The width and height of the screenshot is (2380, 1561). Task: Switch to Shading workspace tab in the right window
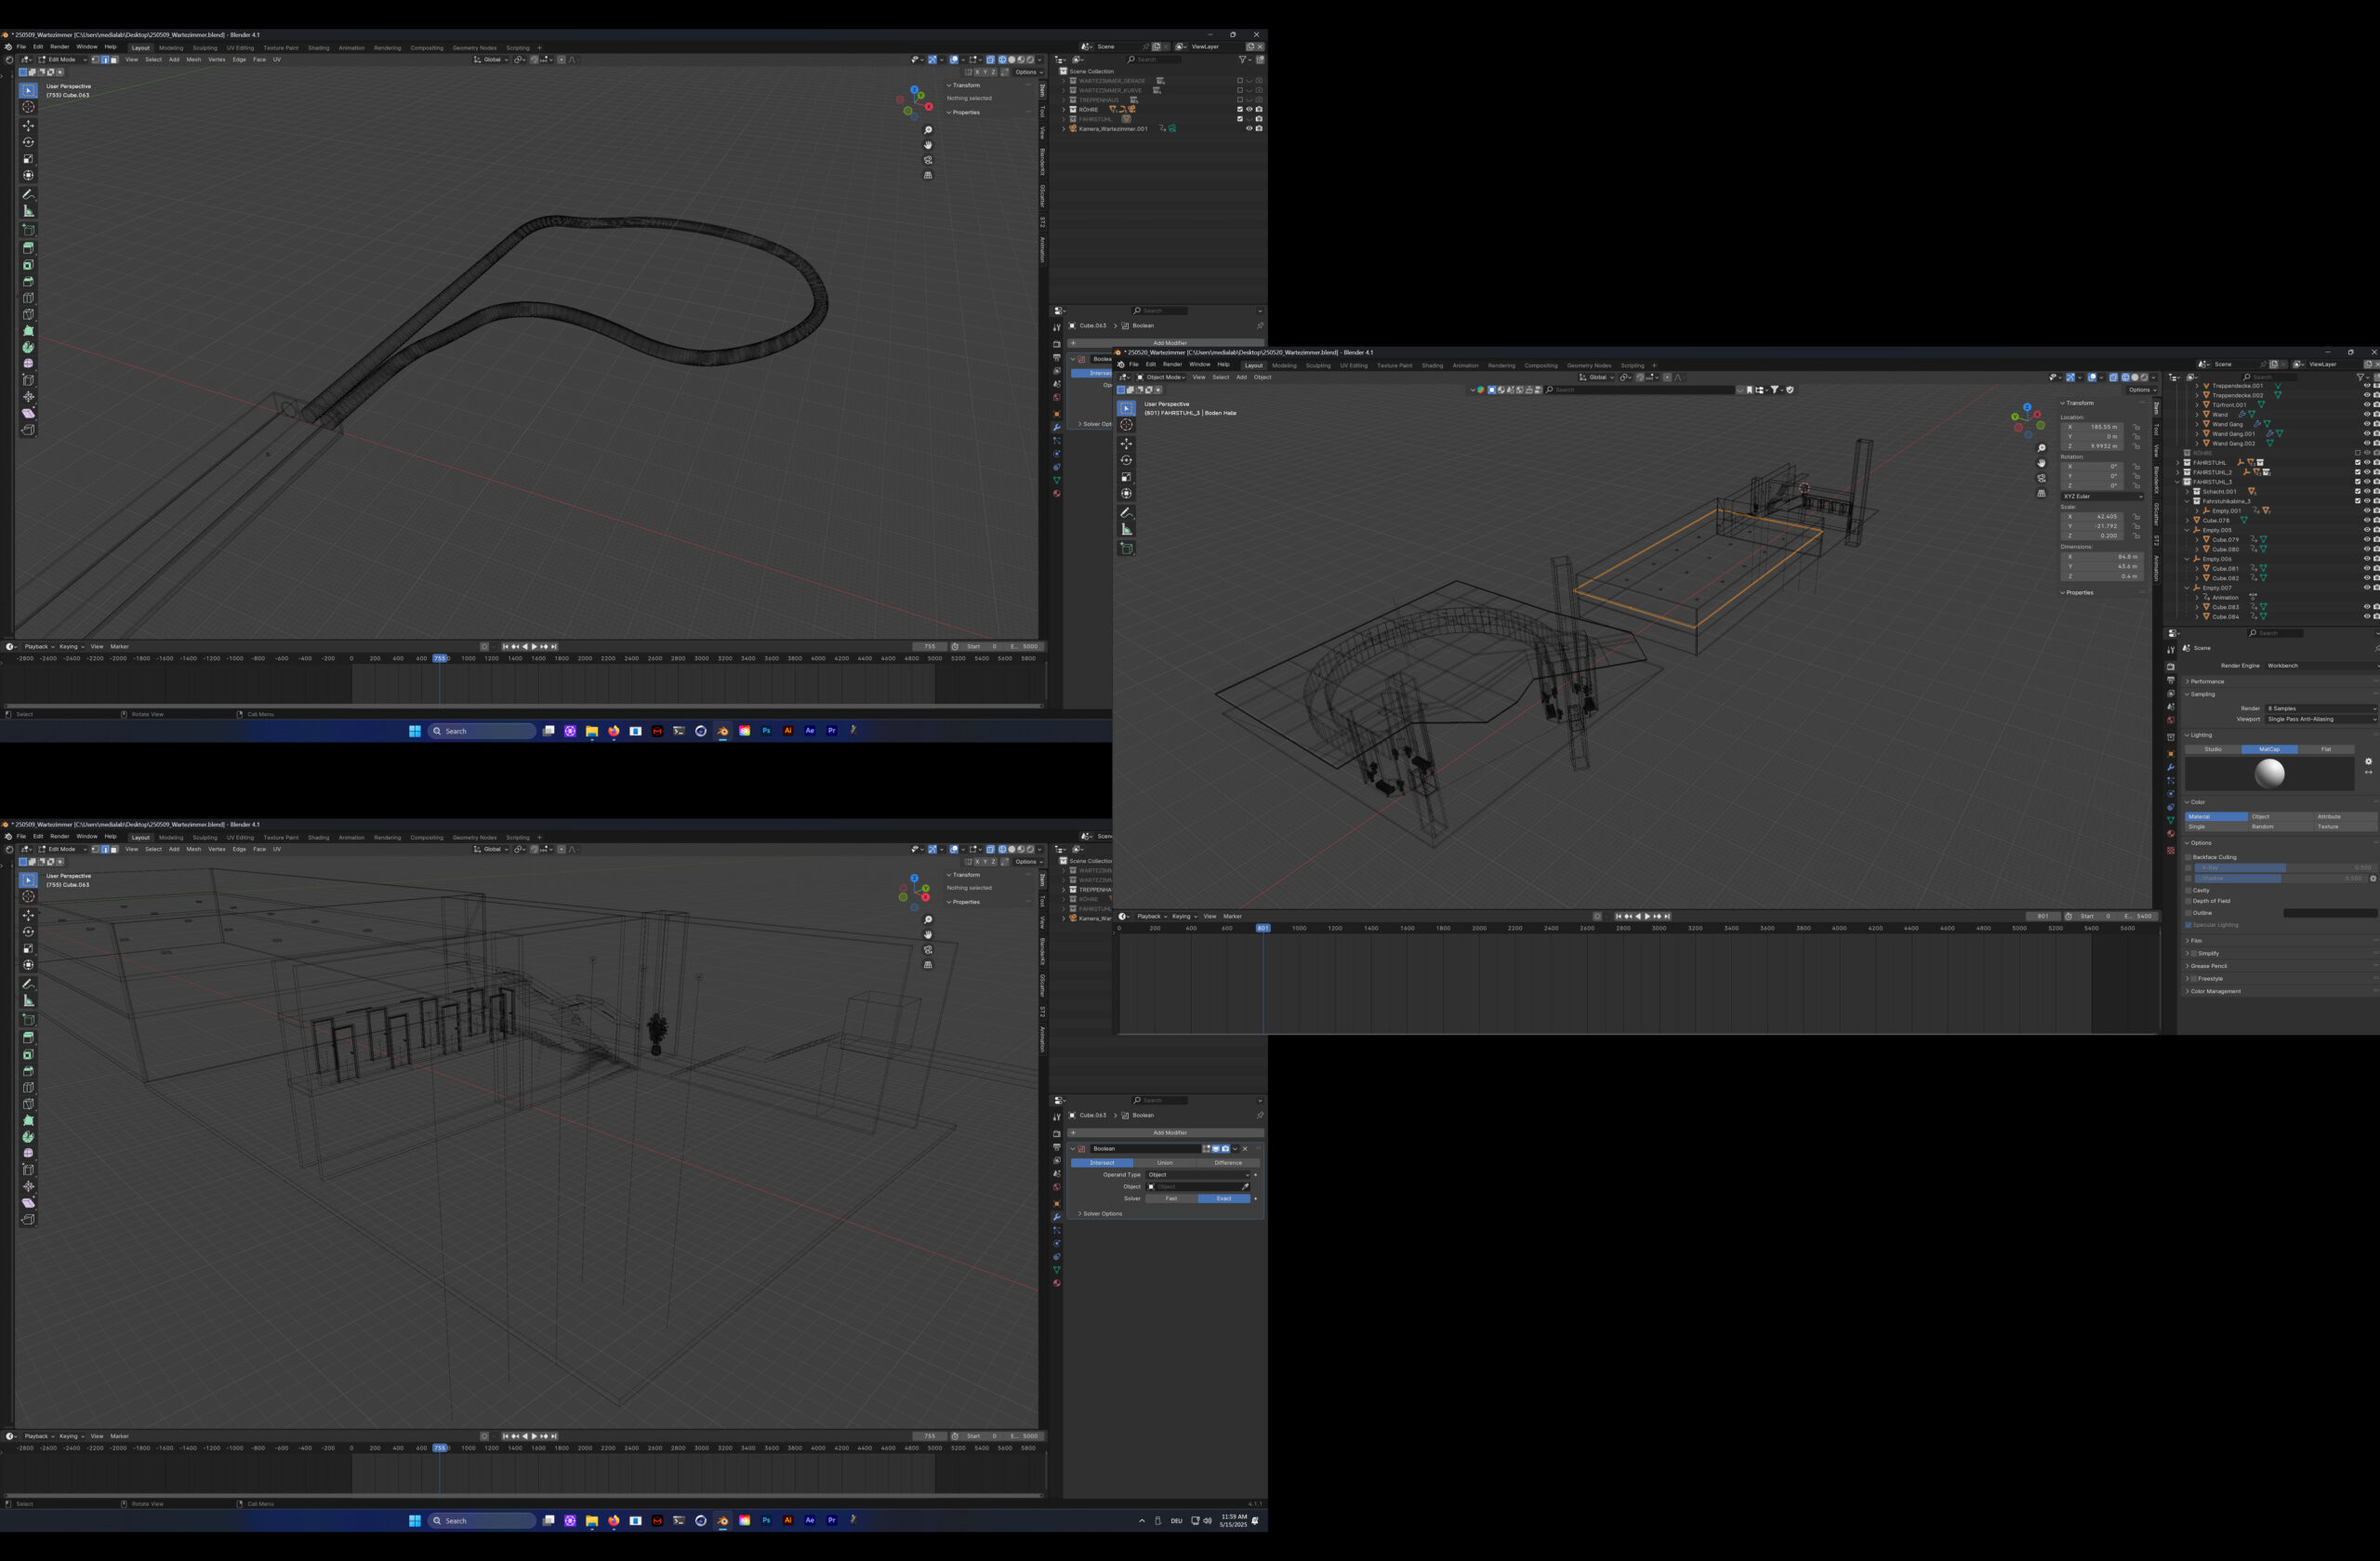tap(1432, 366)
